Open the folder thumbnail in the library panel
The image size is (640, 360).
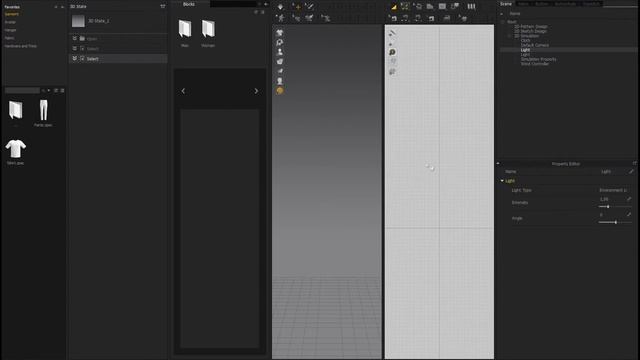[16, 110]
